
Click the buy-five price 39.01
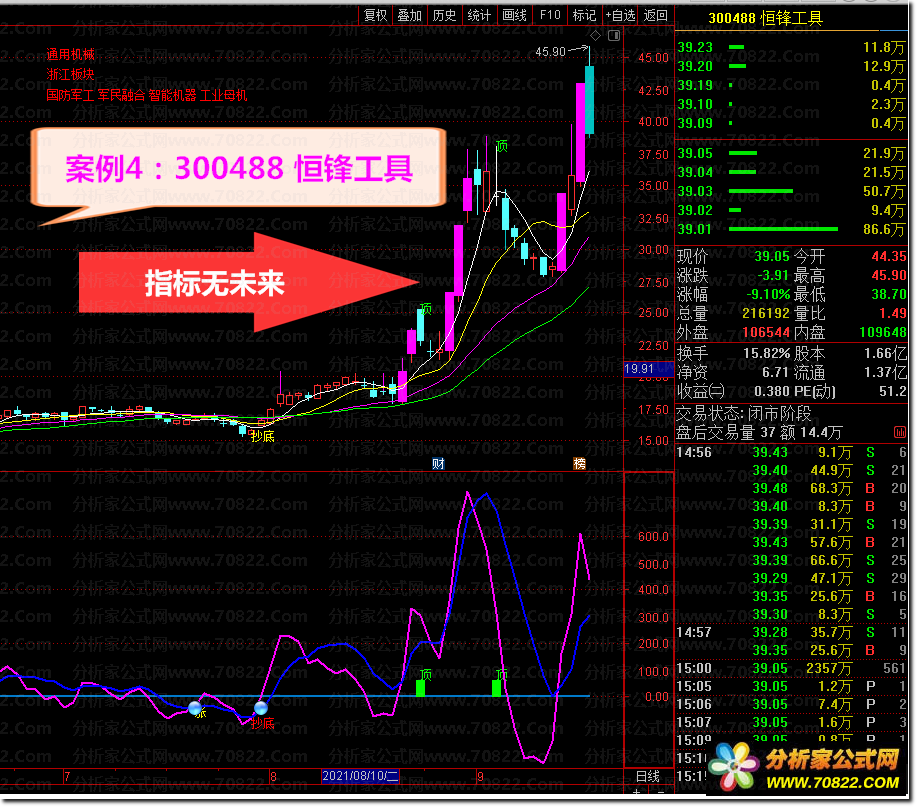pos(695,229)
